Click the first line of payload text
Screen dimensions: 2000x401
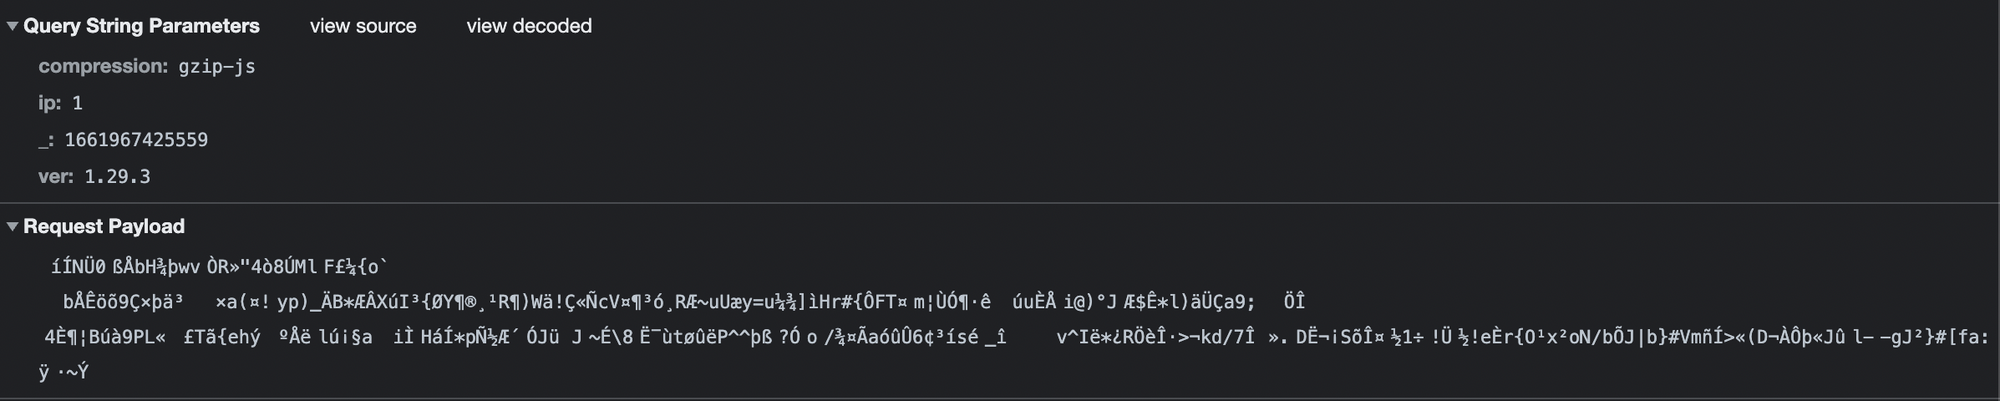[220, 266]
